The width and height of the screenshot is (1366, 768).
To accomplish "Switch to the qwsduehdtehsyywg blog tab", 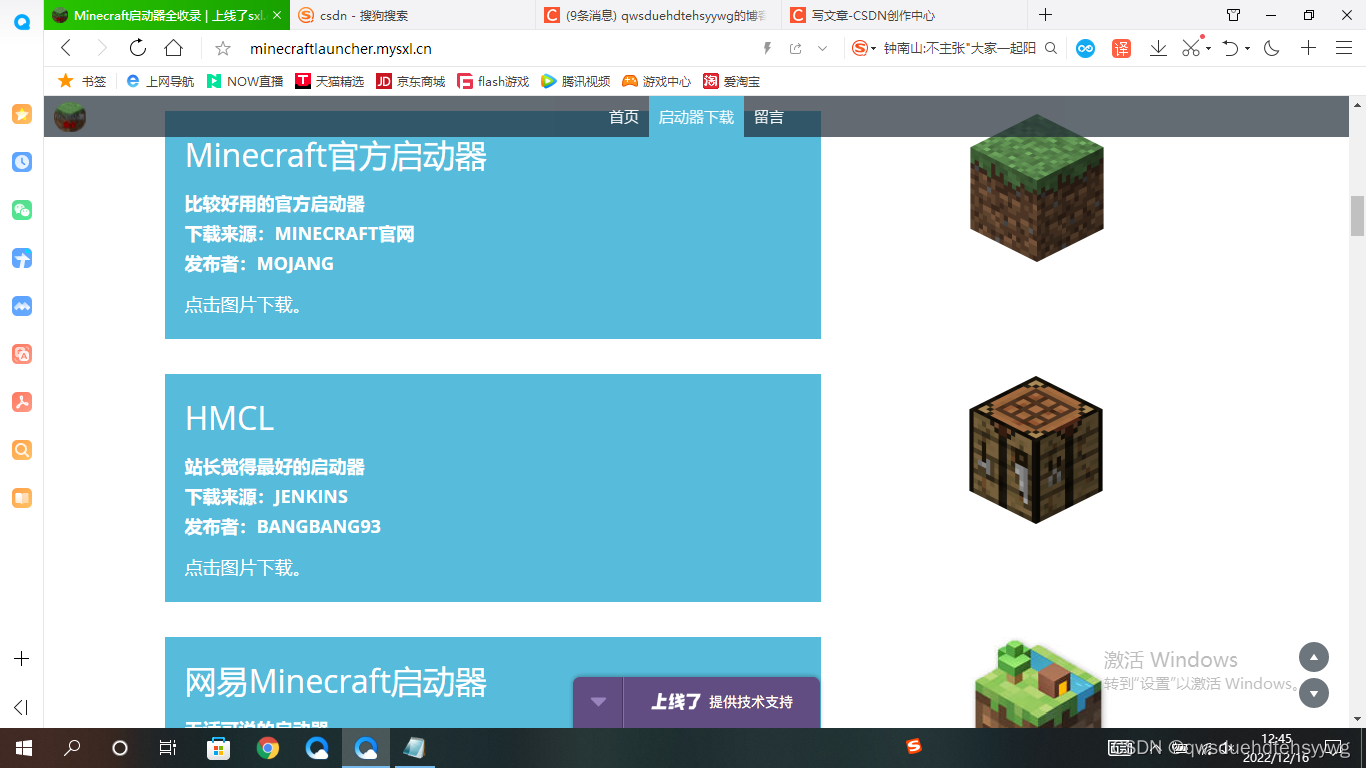I will (x=656, y=15).
